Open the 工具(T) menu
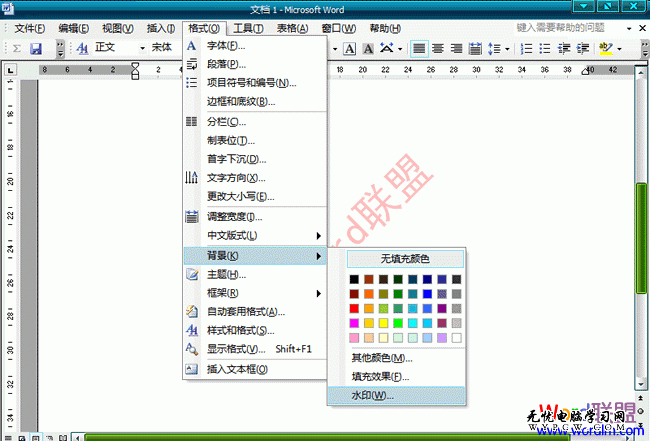 248,28
